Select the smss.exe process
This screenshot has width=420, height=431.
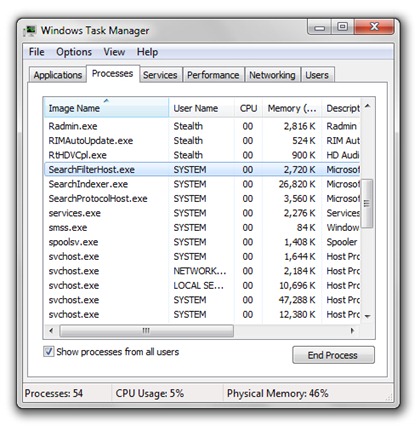(202, 228)
